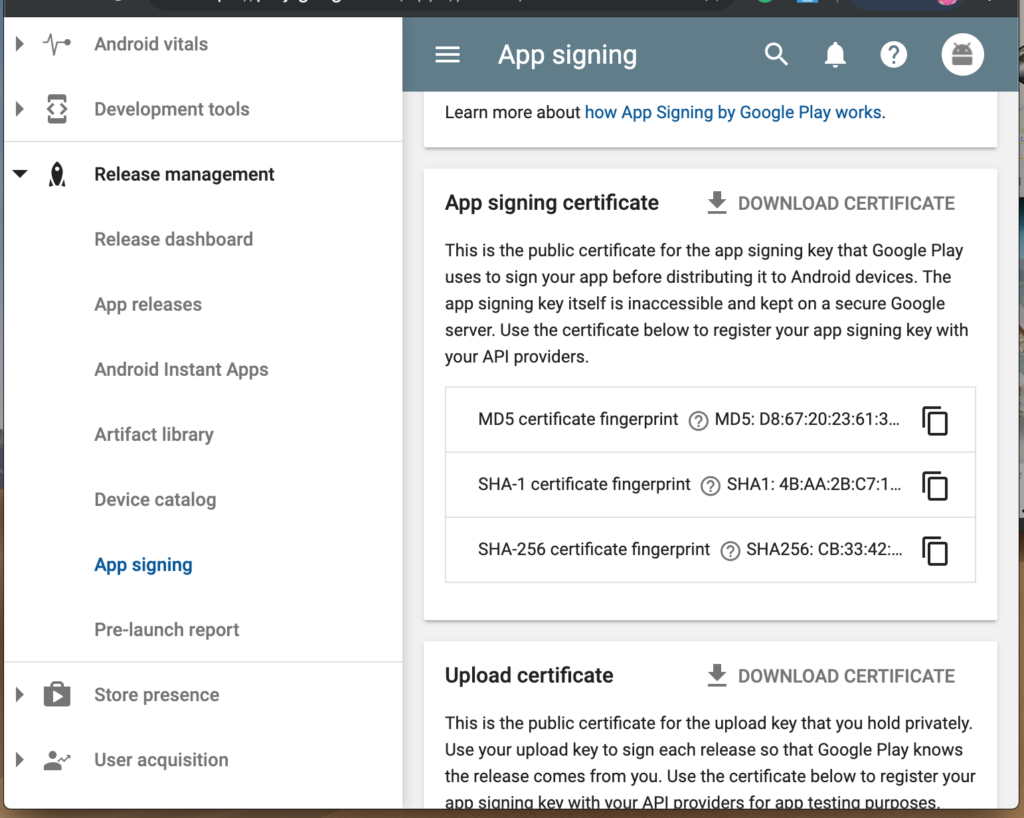Download the upload certificate

(x=830, y=676)
